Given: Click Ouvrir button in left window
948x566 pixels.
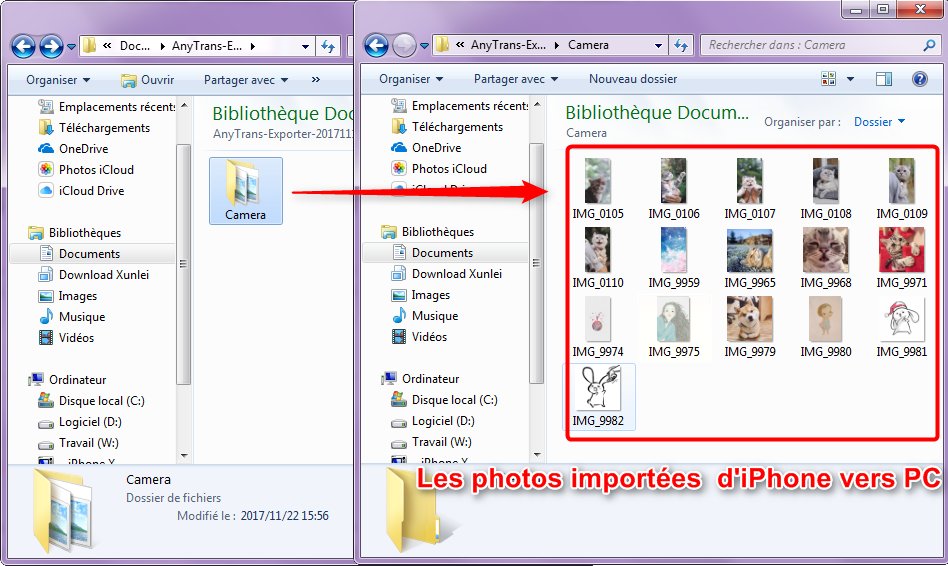Looking at the screenshot, I should coord(148,80).
